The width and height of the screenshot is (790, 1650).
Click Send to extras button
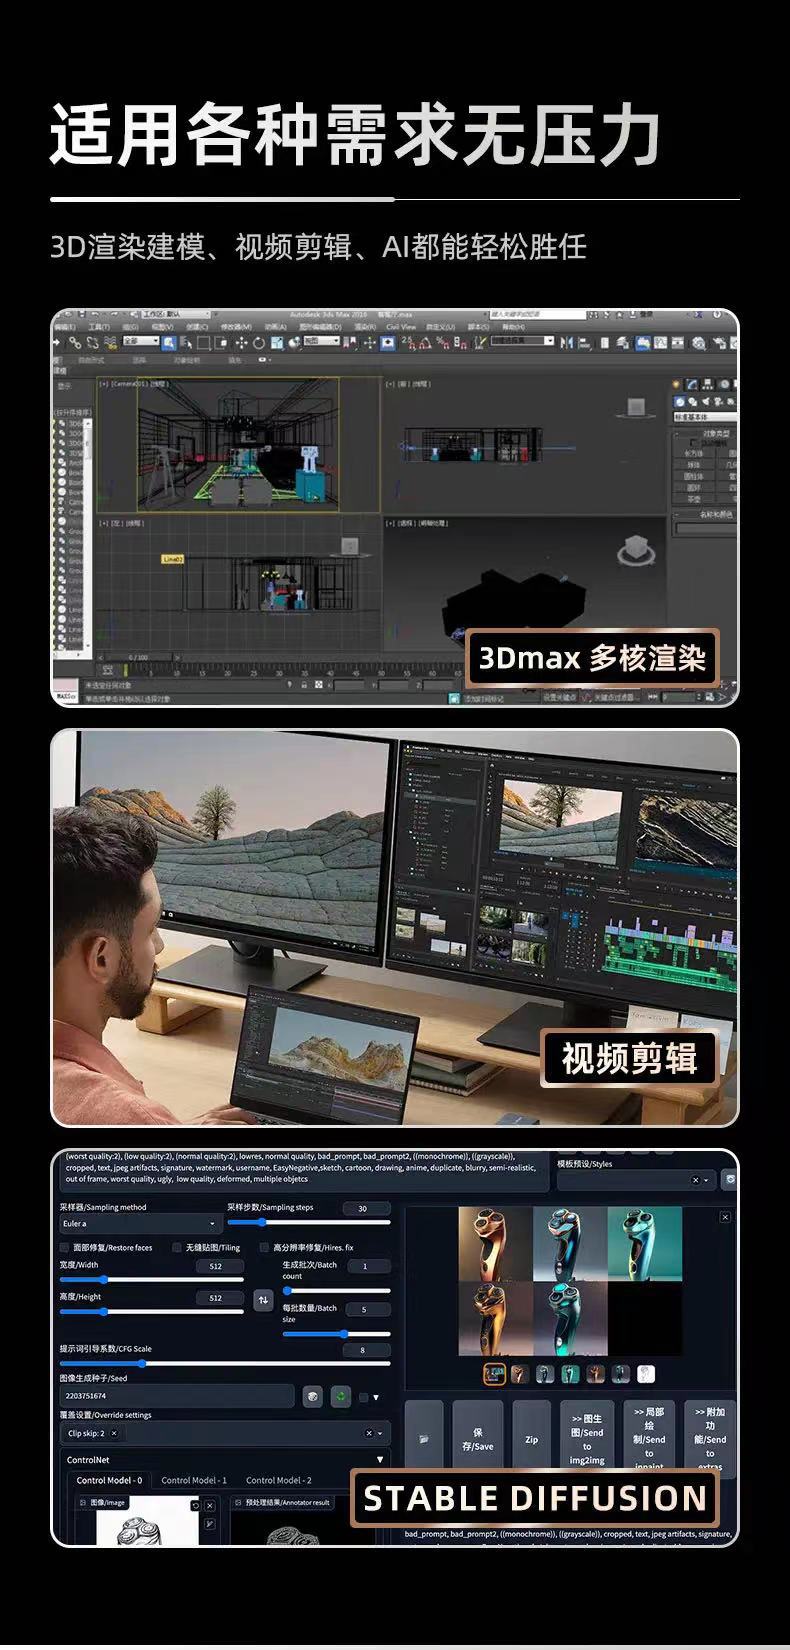tap(710, 1439)
